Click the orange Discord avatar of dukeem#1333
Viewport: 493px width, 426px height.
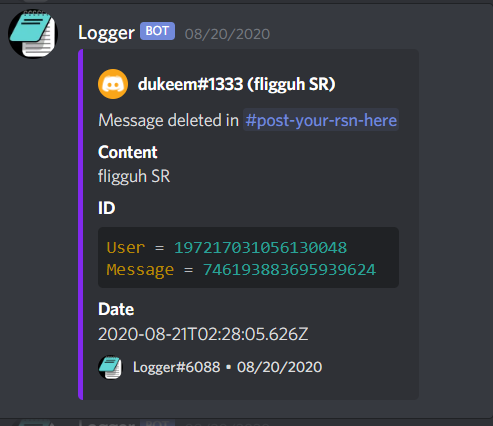(113, 84)
